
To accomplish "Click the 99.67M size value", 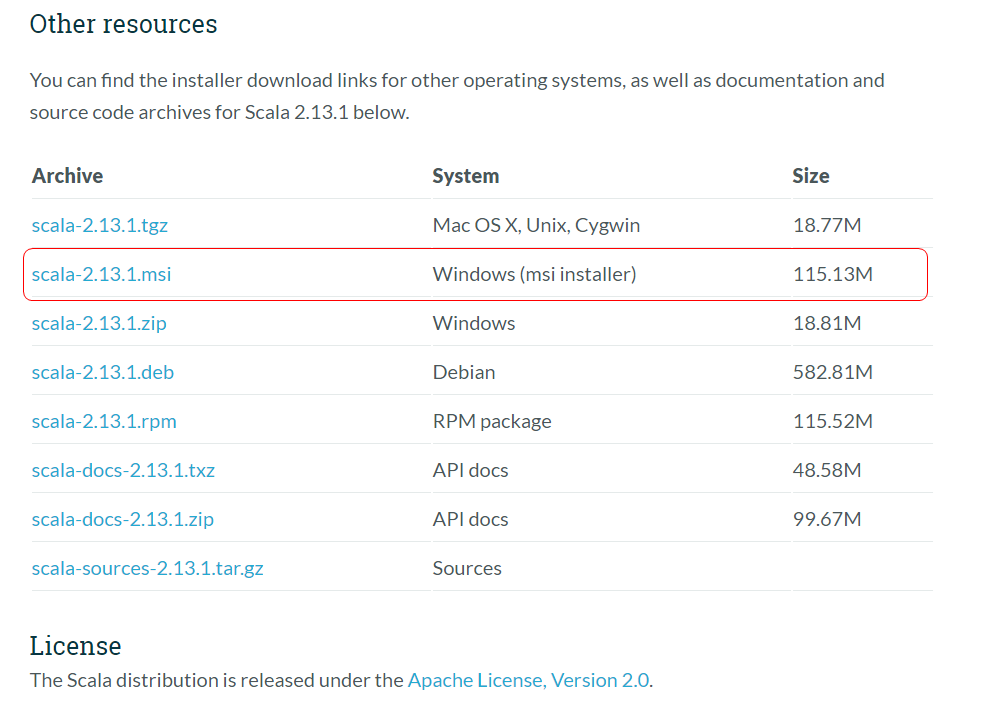I will click(x=827, y=520).
